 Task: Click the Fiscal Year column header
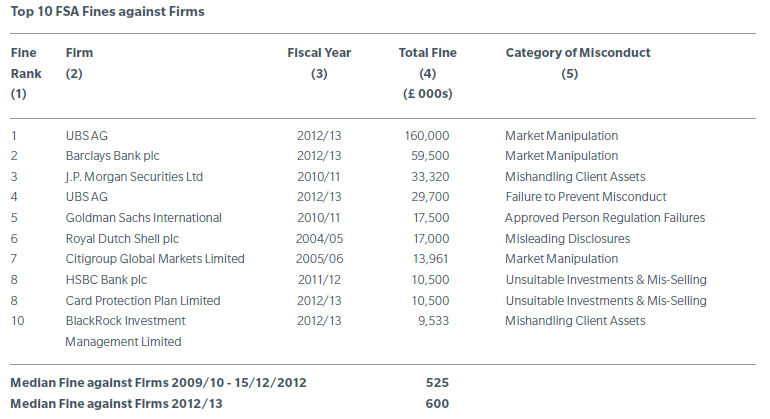[319, 52]
